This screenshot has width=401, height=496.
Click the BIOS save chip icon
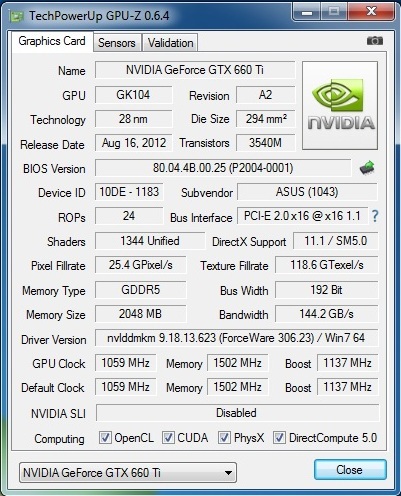pos(367,168)
